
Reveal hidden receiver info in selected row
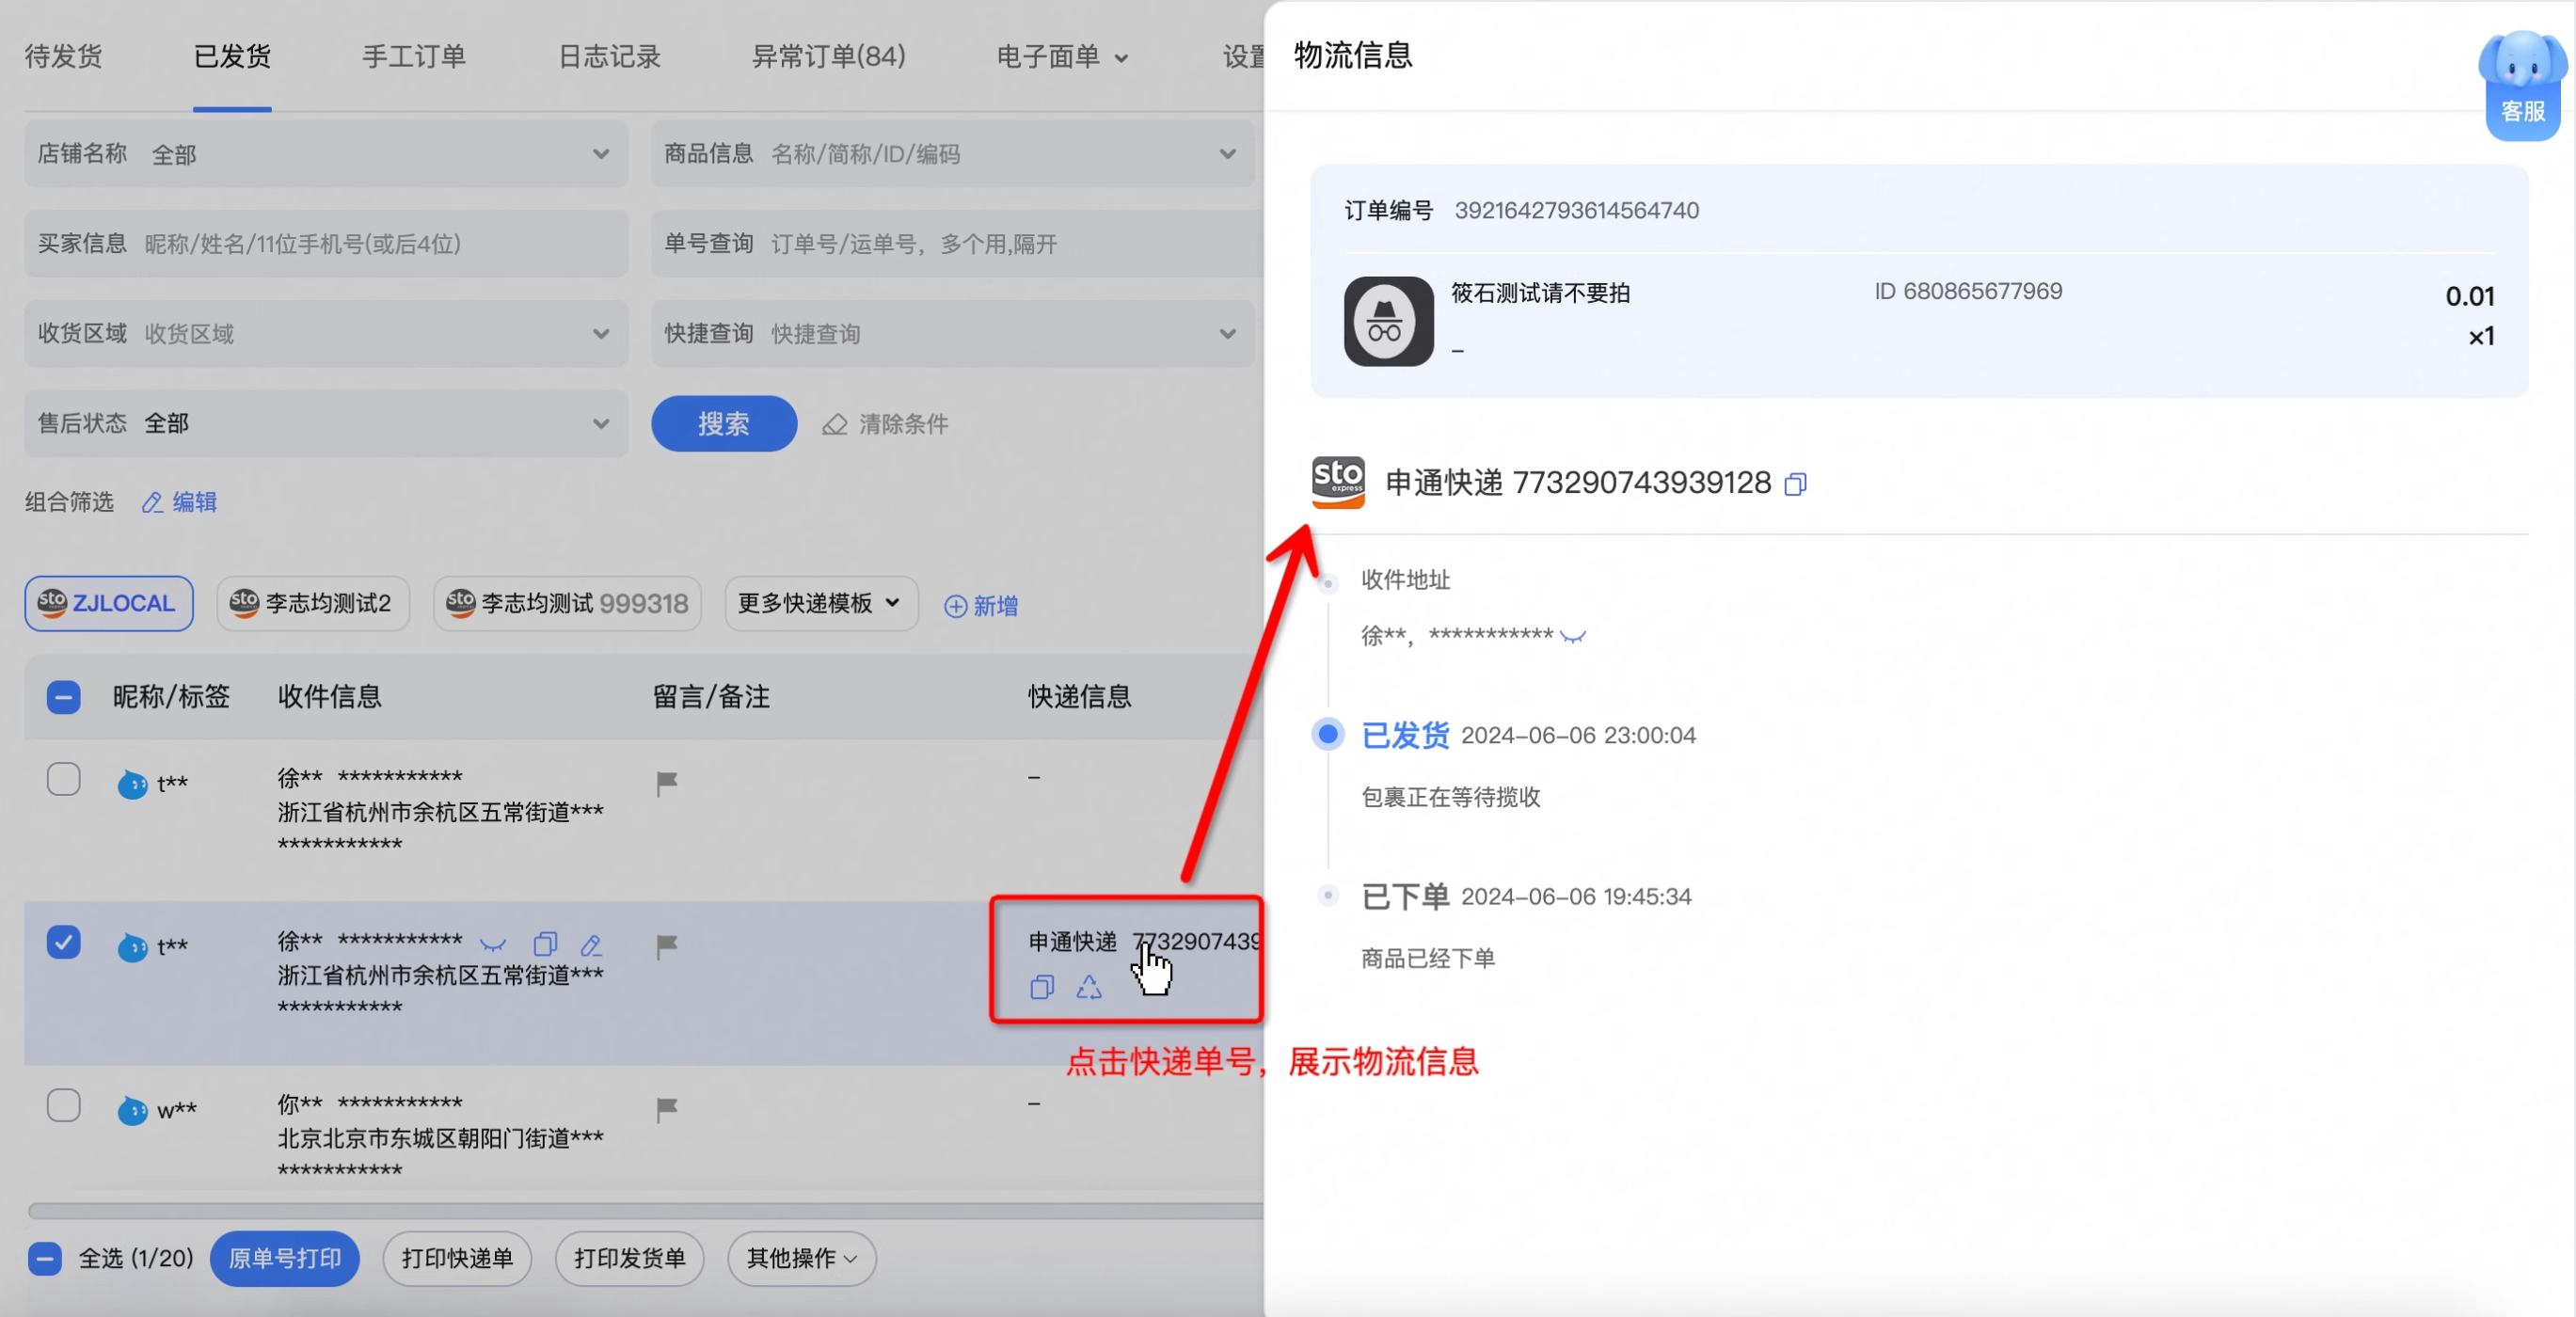click(493, 944)
